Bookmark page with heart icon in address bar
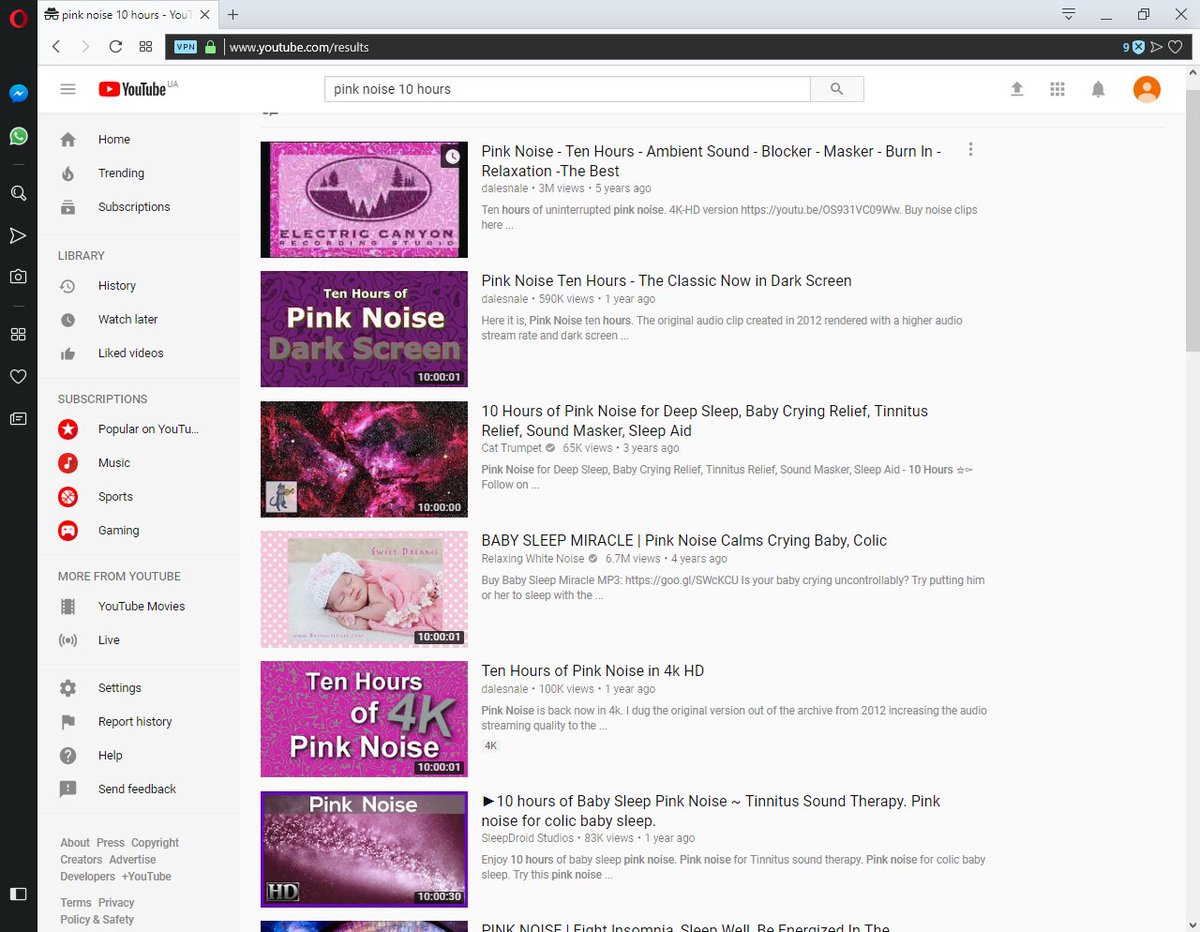 (1175, 47)
